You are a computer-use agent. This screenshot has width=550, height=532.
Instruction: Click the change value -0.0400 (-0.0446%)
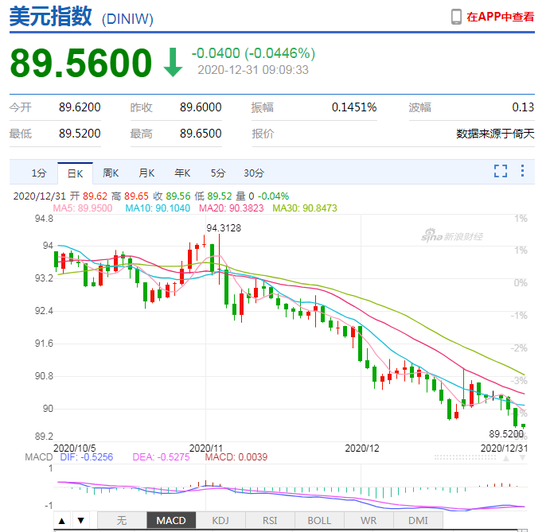pyautogui.click(x=253, y=53)
